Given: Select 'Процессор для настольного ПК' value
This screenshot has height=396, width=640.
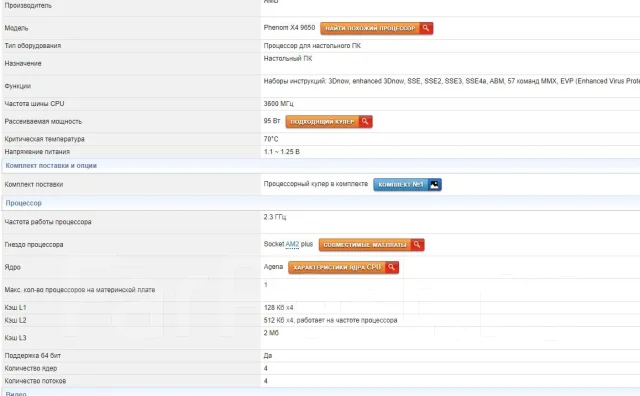Looking at the screenshot, I should tap(312, 46).
